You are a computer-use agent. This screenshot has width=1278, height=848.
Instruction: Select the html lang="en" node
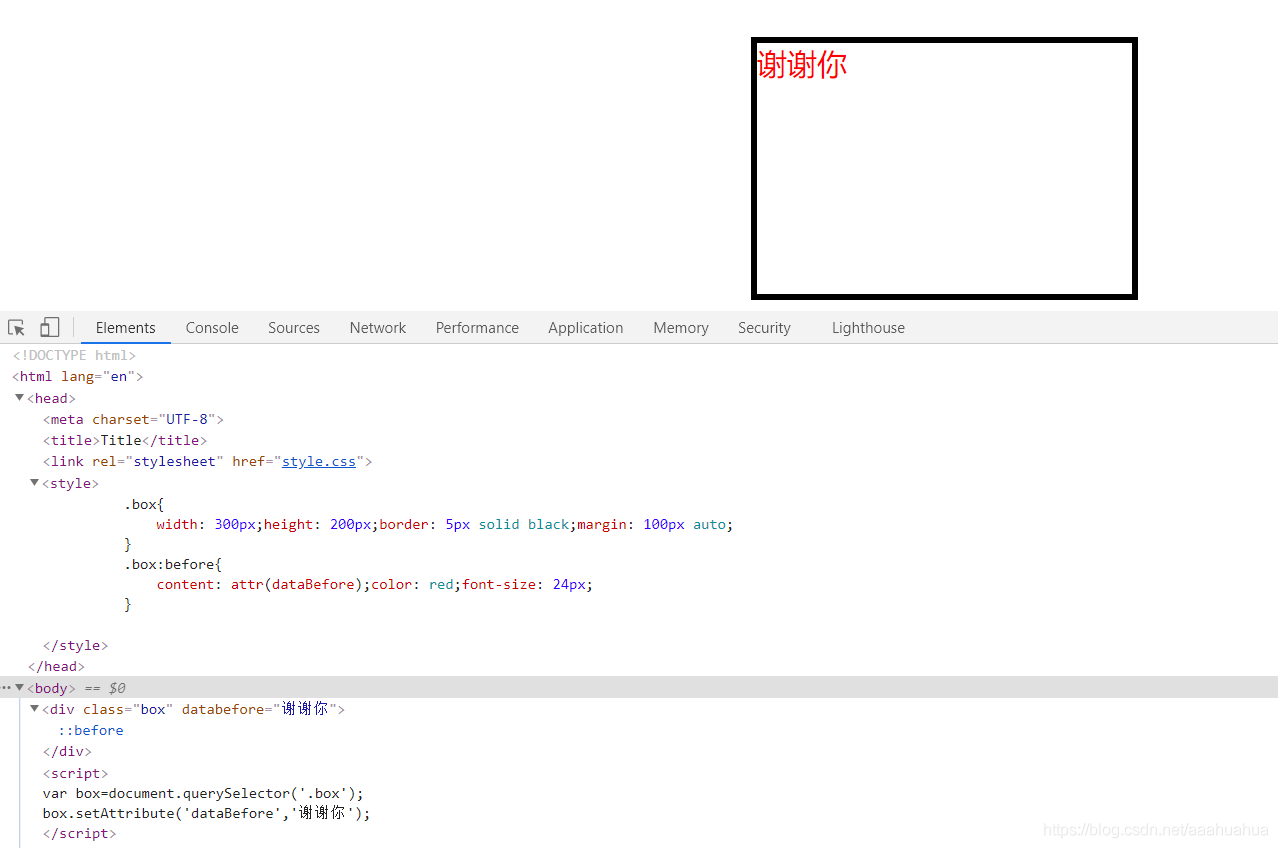pyautogui.click(x=78, y=377)
